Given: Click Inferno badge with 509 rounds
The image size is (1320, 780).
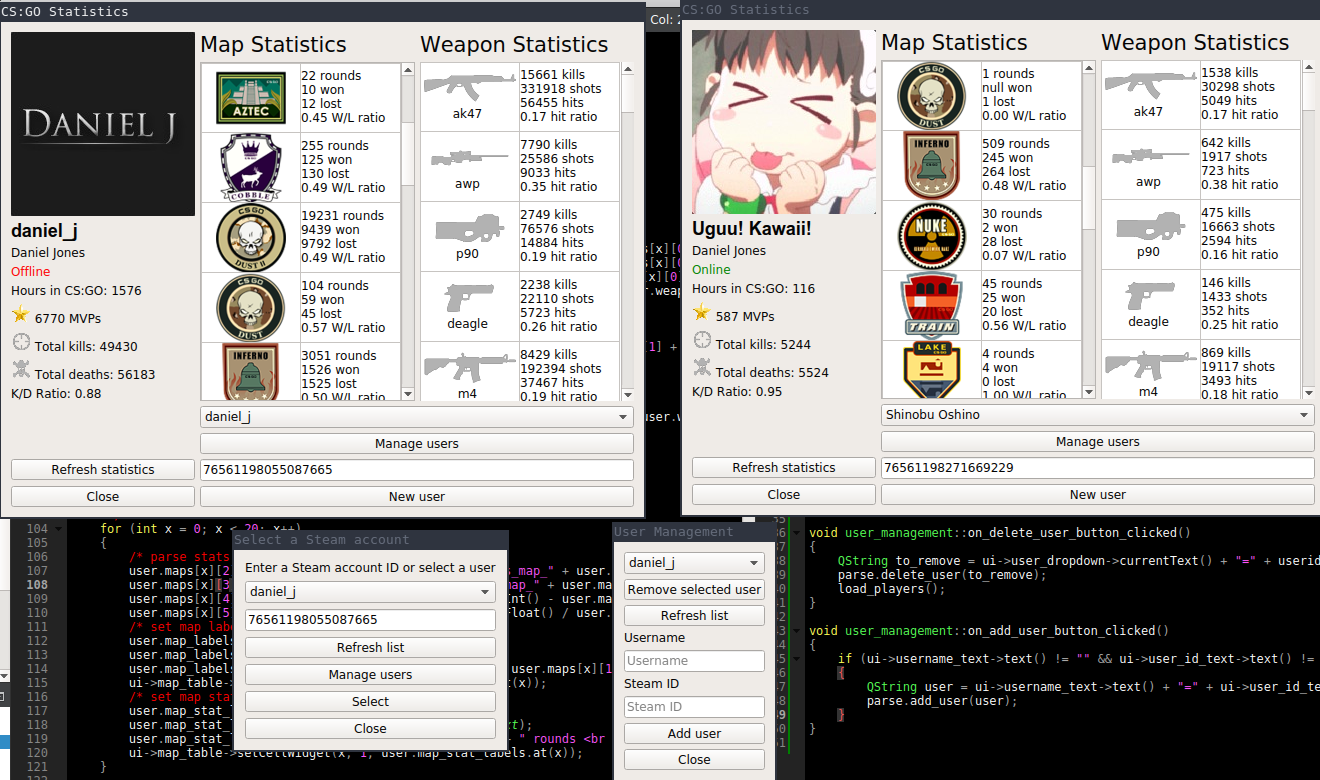Looking at the screenshot, I should (932, 165).
